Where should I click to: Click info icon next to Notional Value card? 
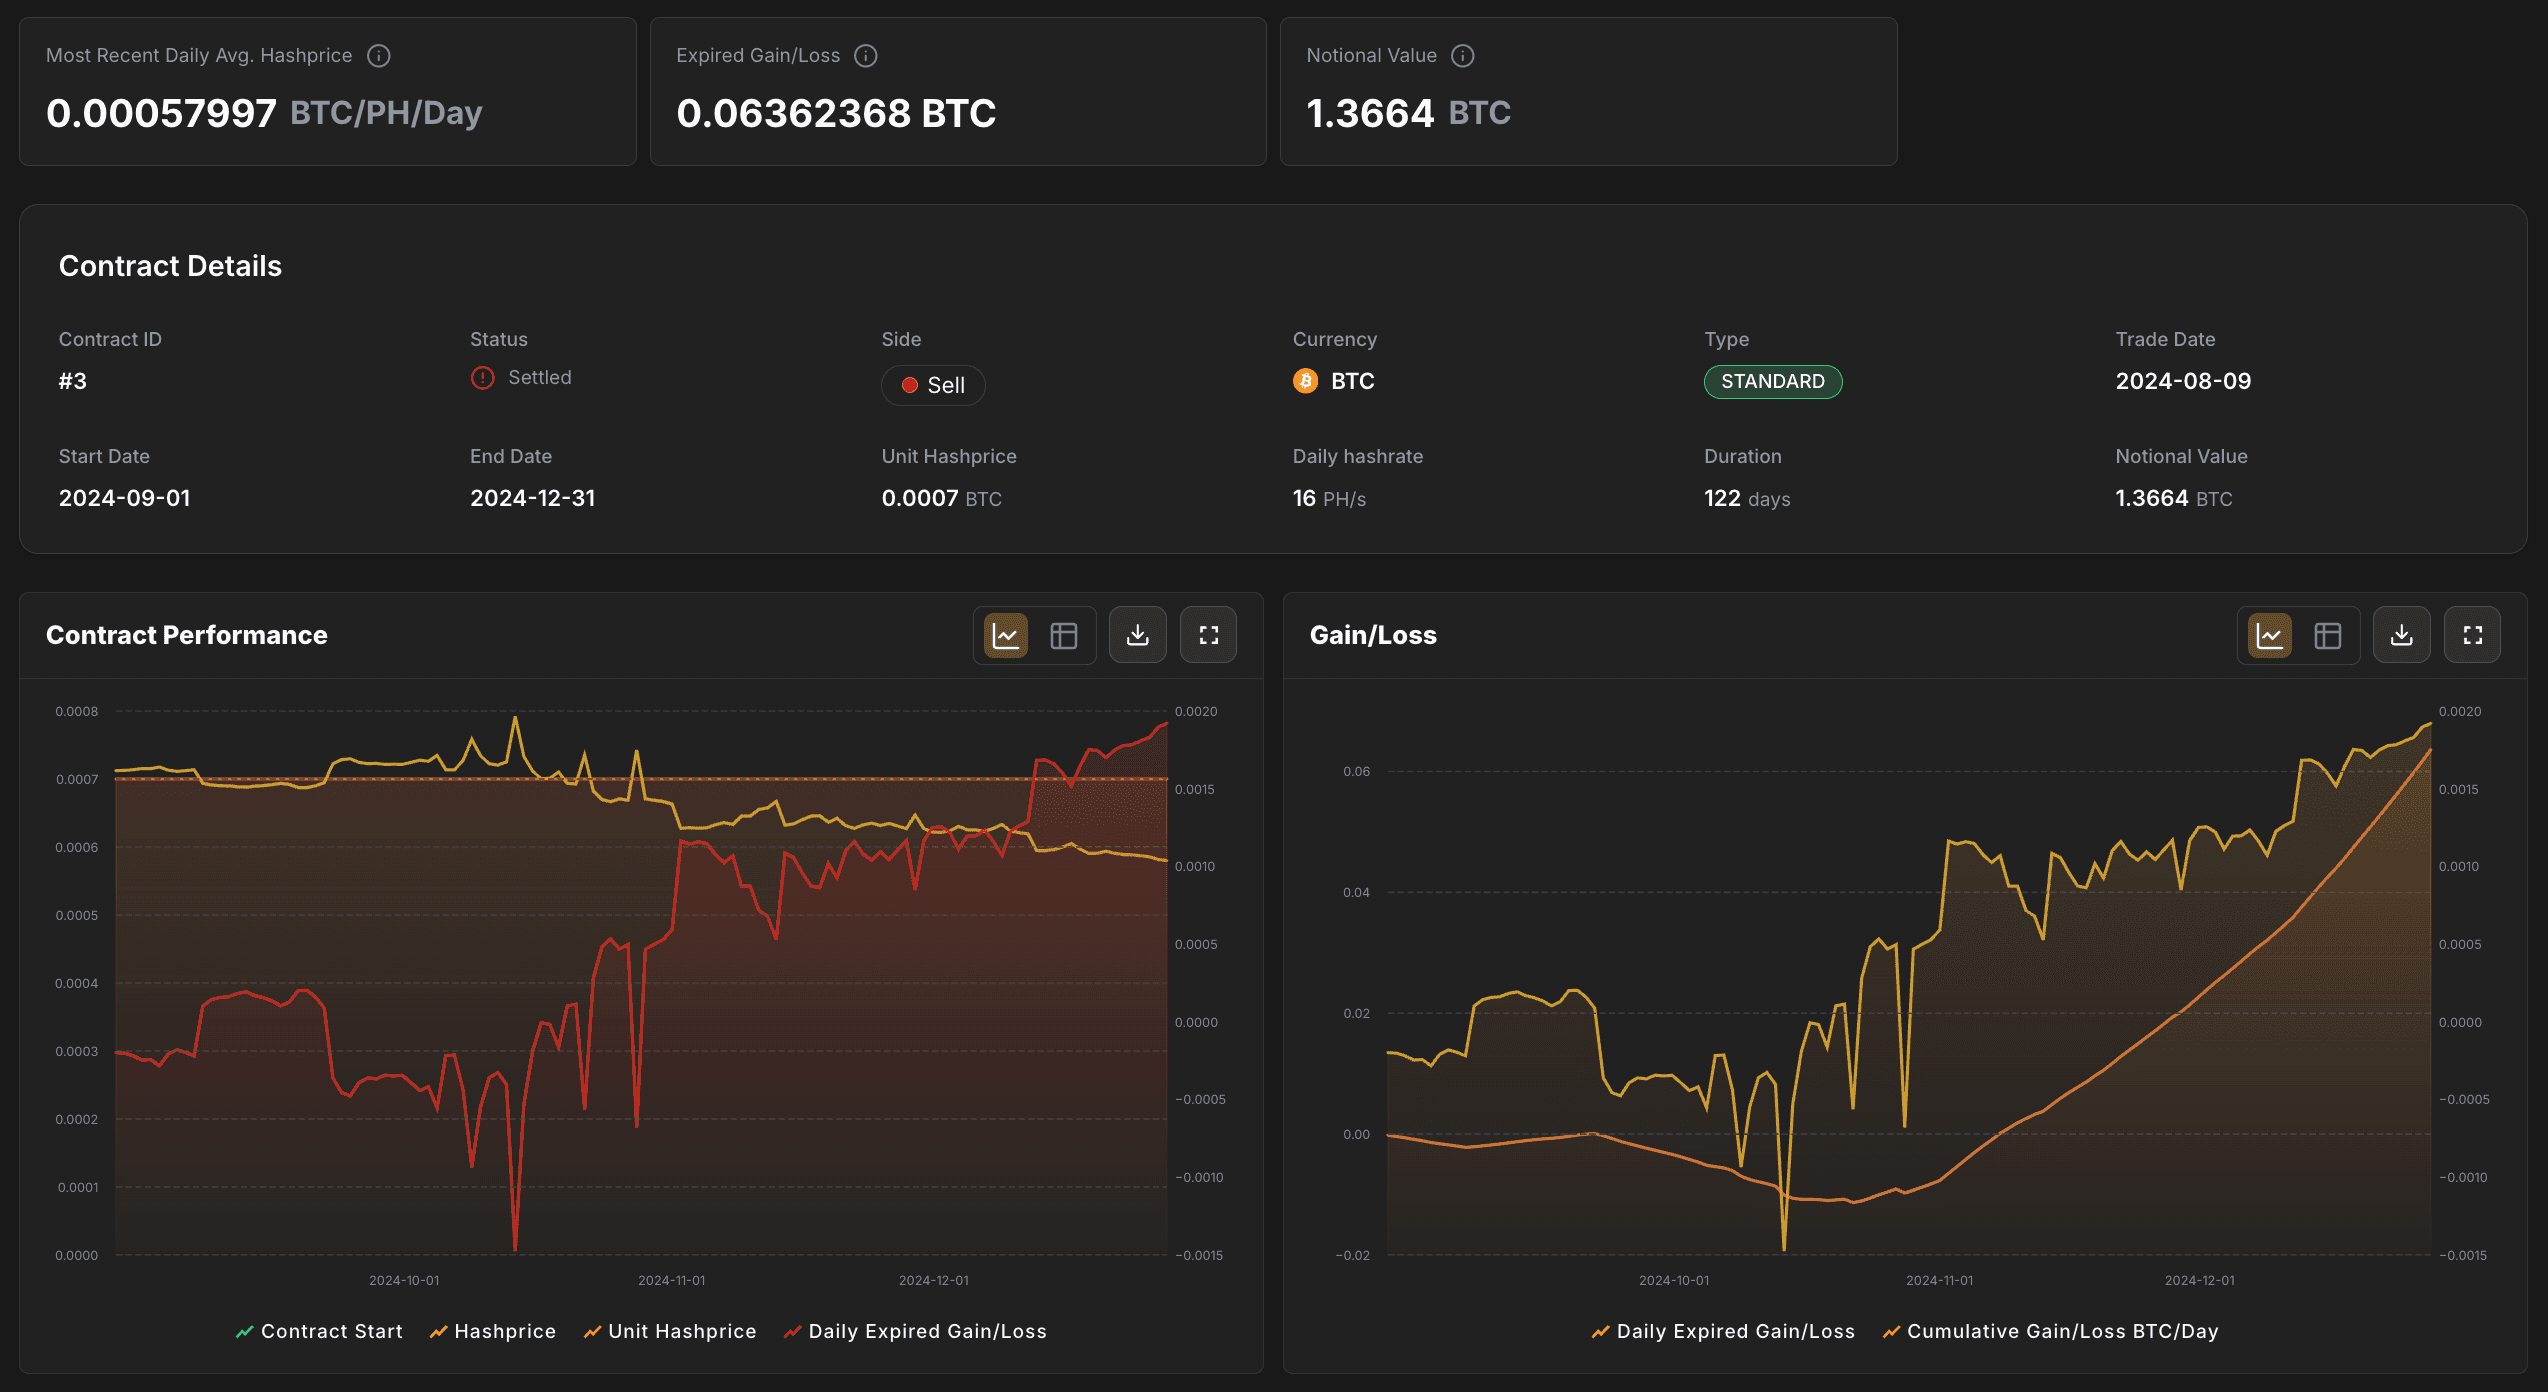(1462, 56)
